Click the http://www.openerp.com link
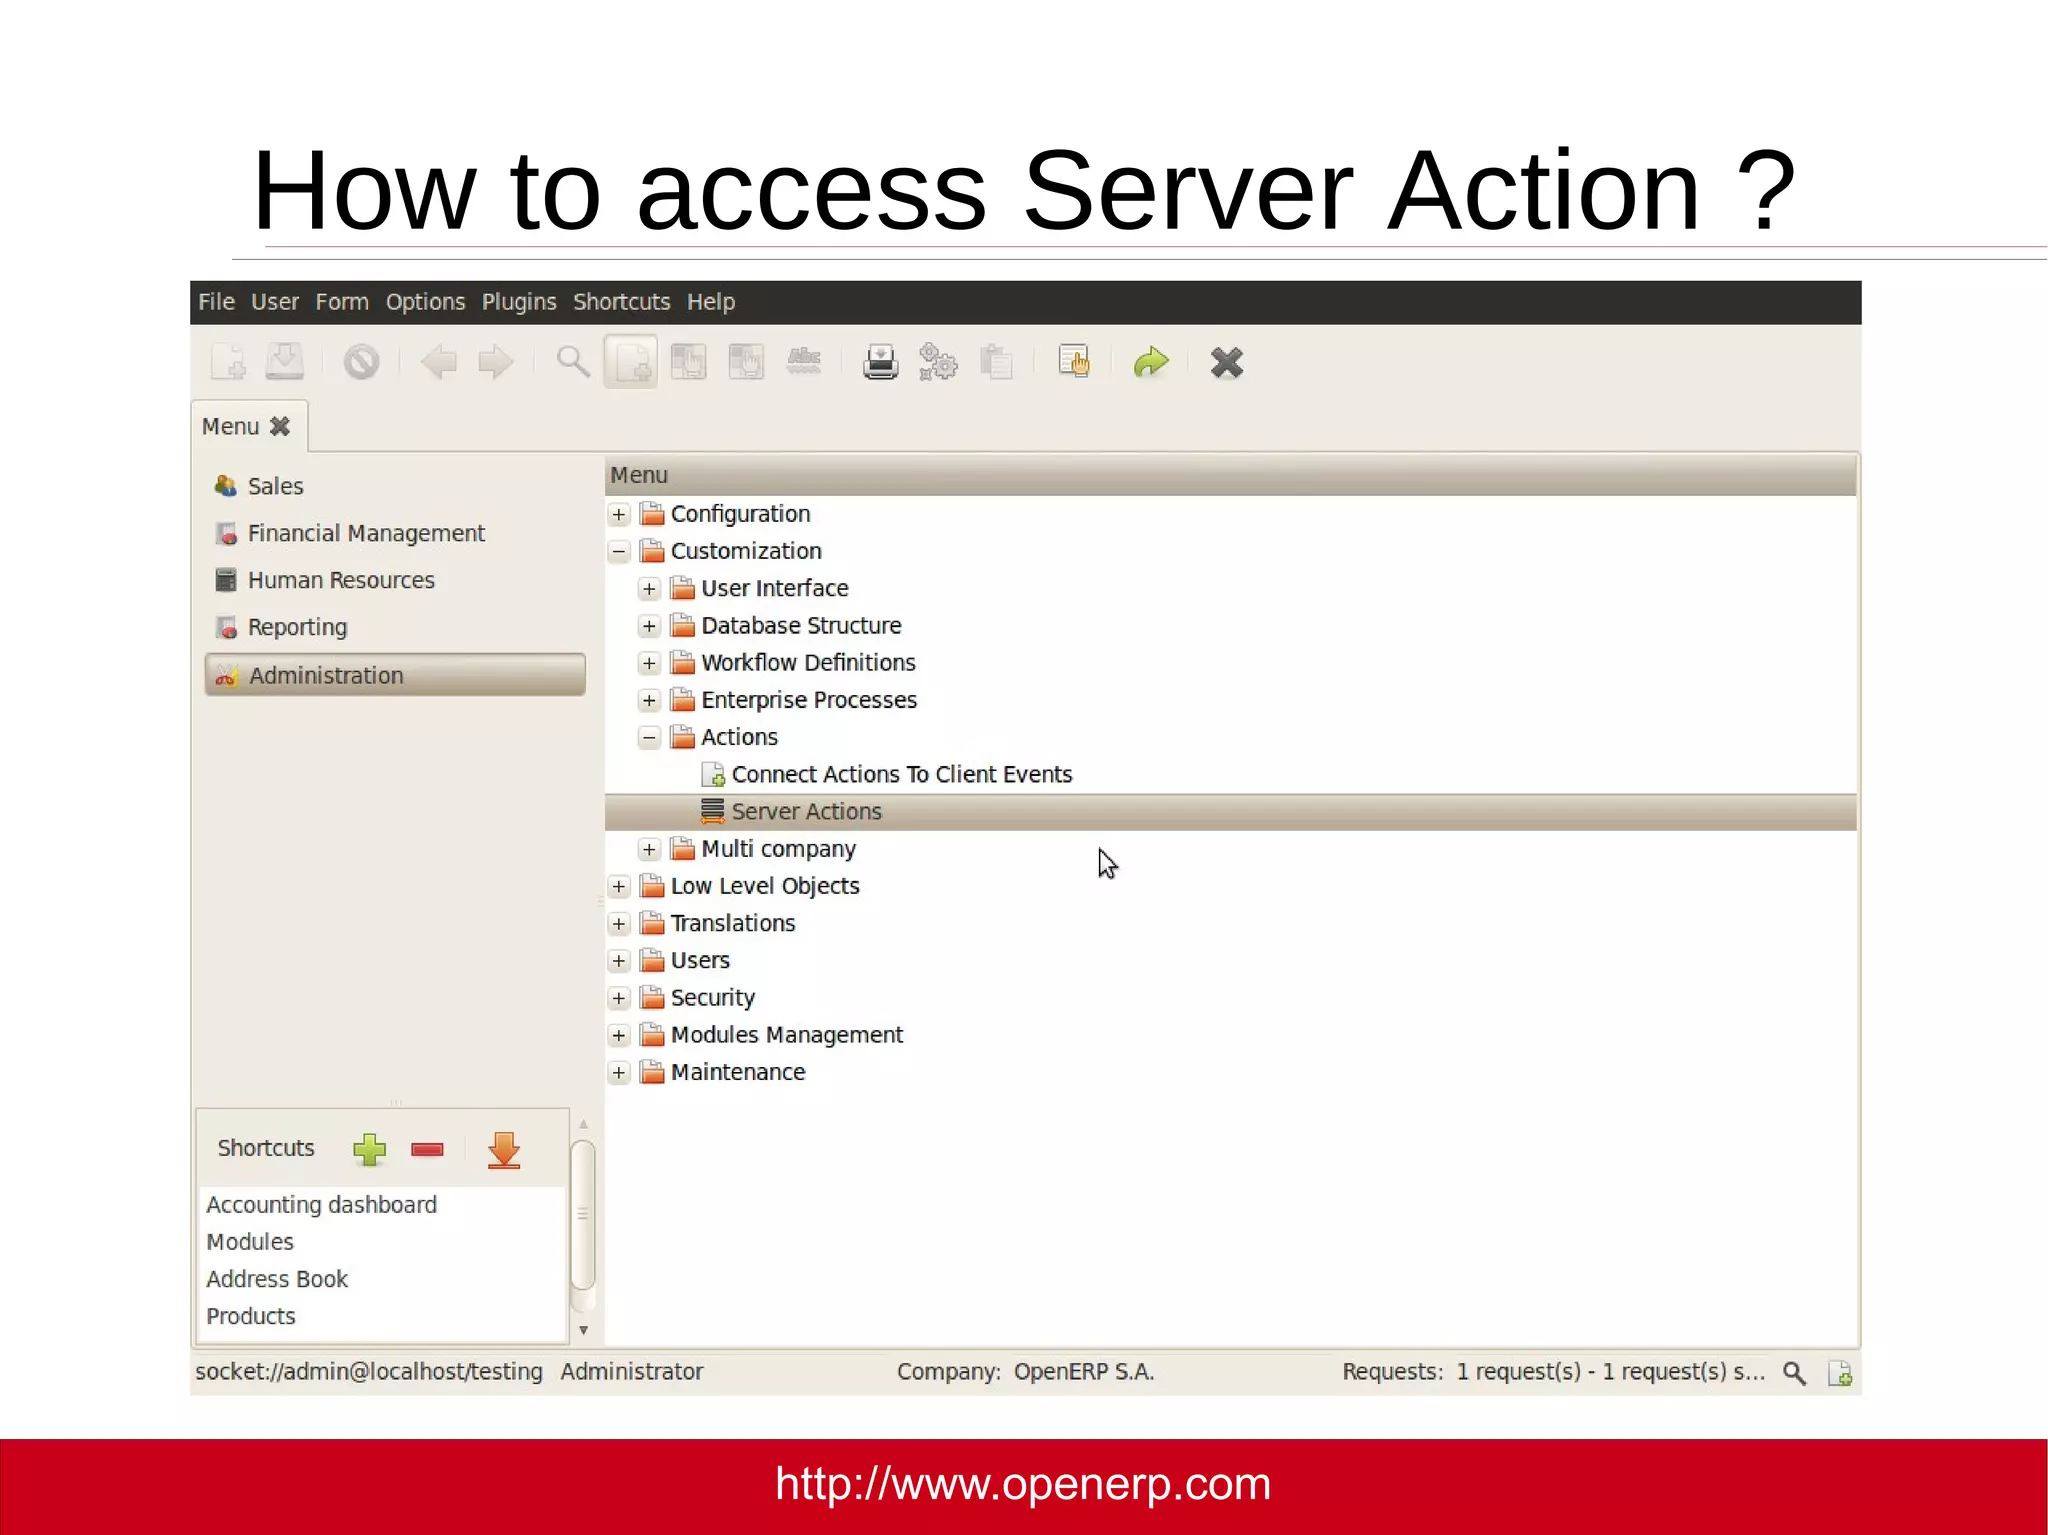Image resolution: width=2048 pixels, height=1535 pixels. [x=1023, y=1484]
